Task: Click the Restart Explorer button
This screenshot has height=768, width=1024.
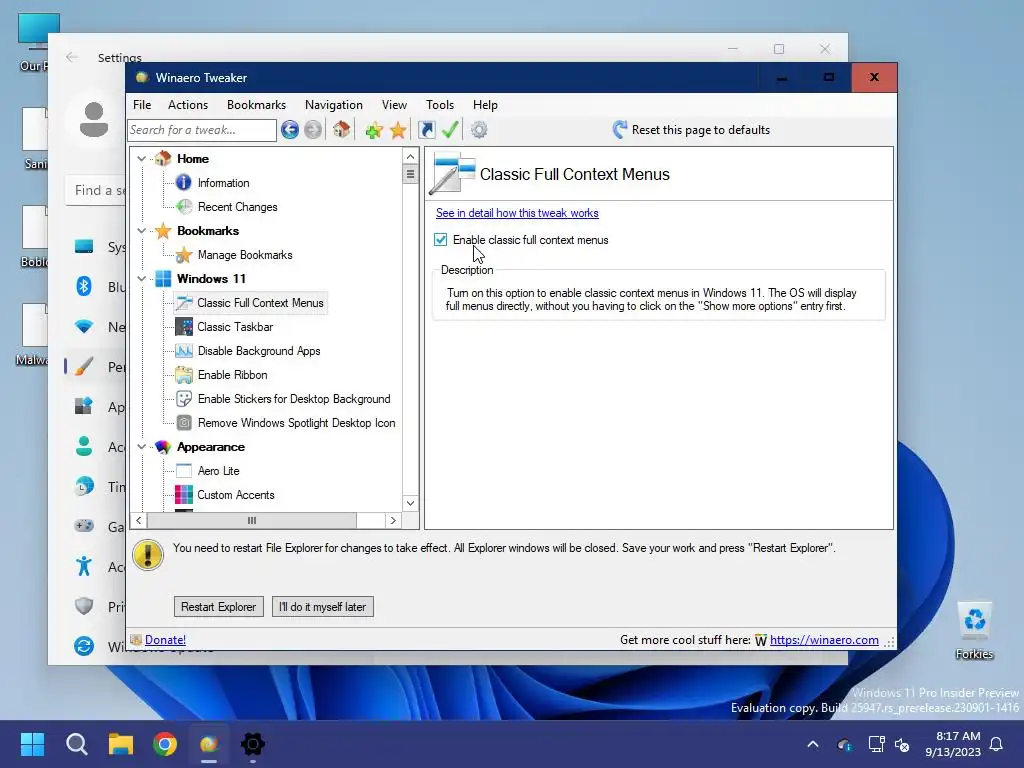Action: click(219, 607)
